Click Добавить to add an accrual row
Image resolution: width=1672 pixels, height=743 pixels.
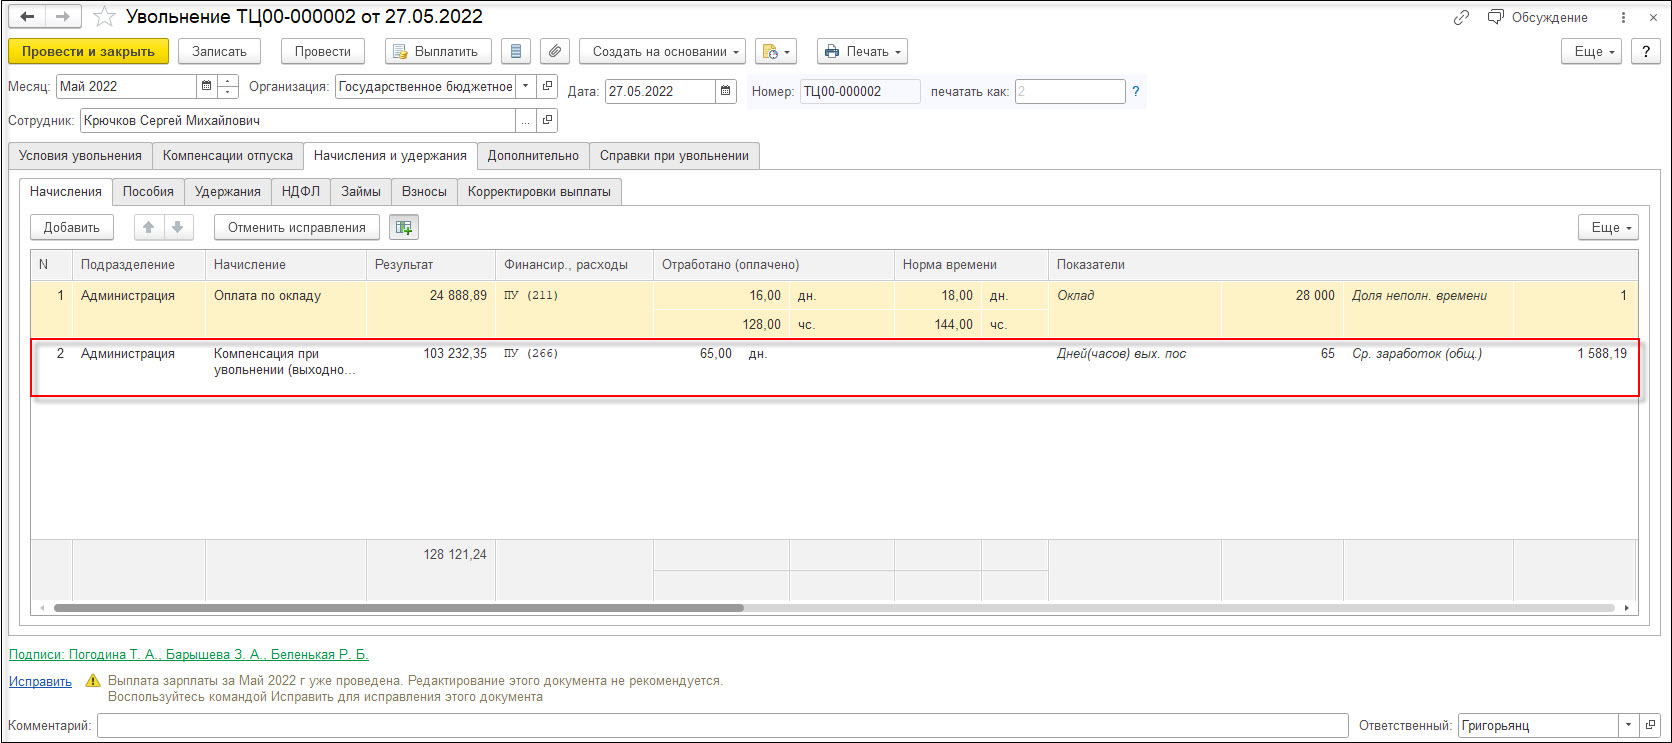click(72, 227)
